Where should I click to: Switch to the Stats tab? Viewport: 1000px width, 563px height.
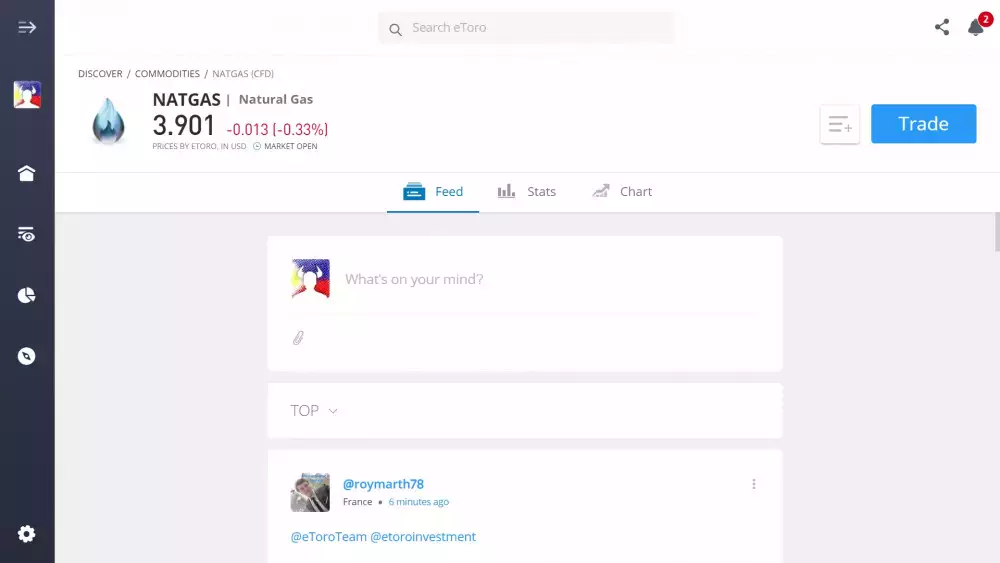click(x=527, y=191)
